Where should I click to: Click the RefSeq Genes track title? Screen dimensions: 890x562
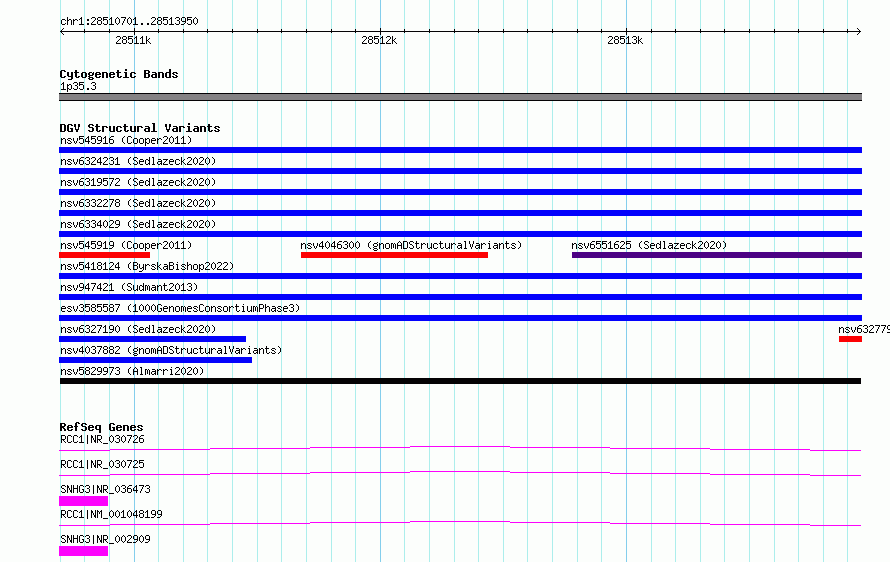101,427
